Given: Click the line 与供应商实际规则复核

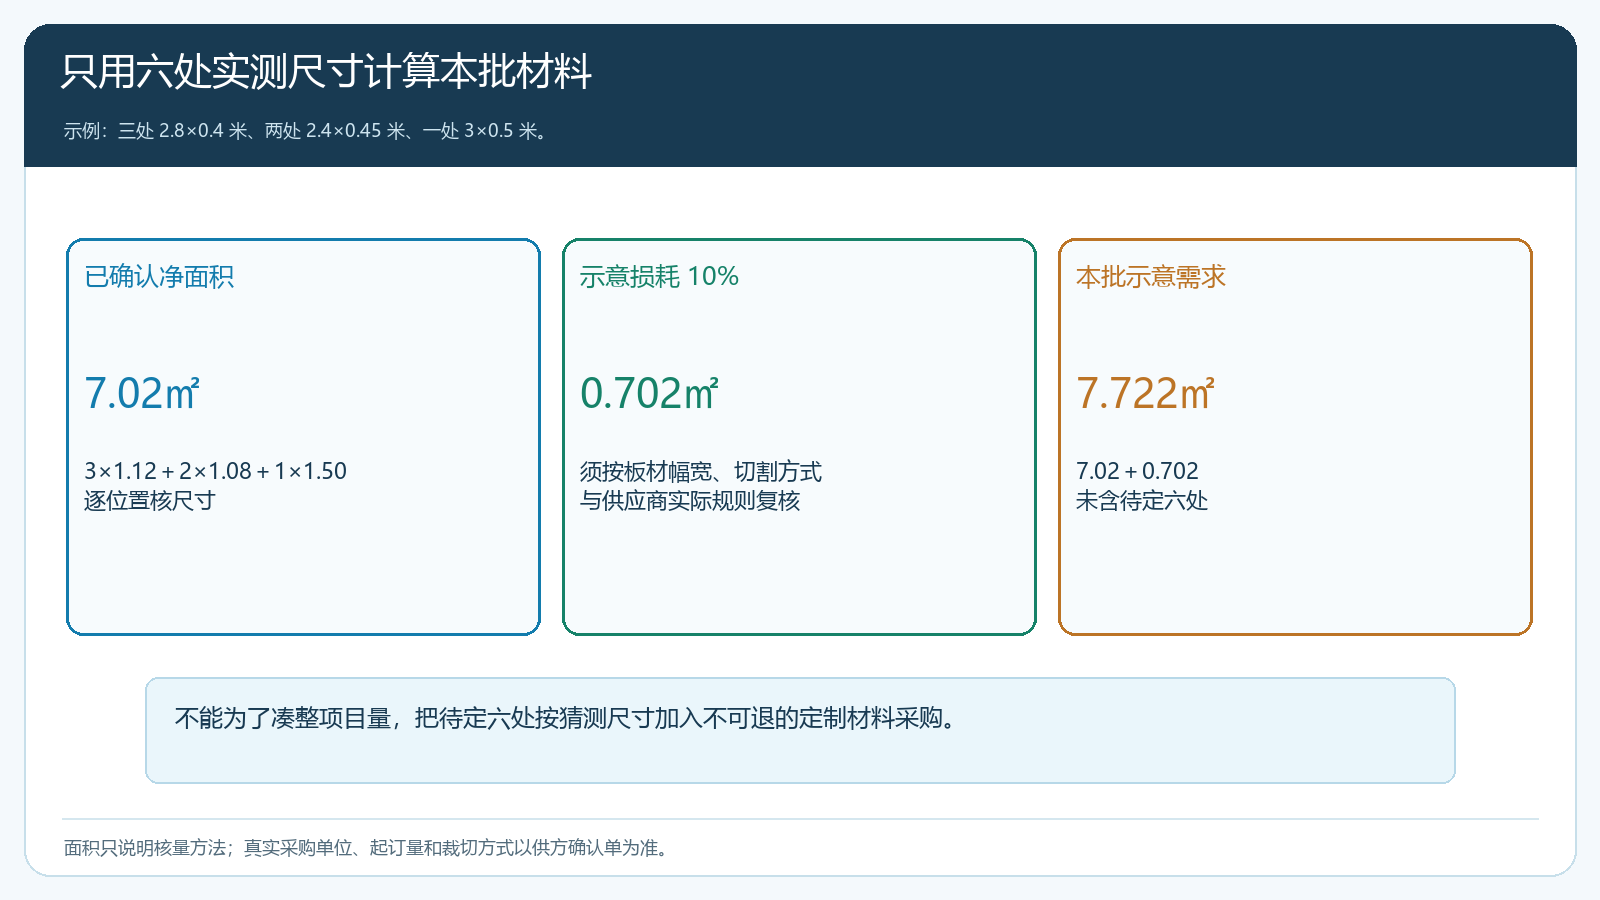Looking at the screenshot, I should pos(690,501).
